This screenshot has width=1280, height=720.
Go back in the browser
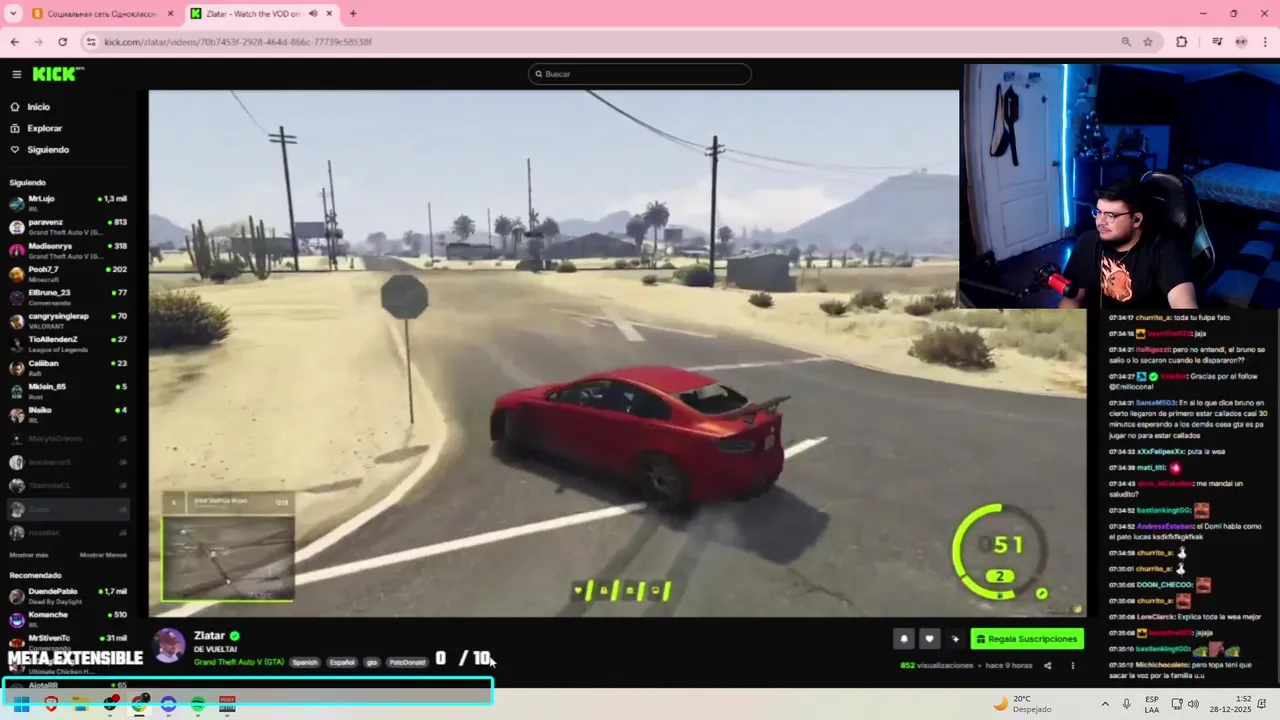tap(14, 42)
